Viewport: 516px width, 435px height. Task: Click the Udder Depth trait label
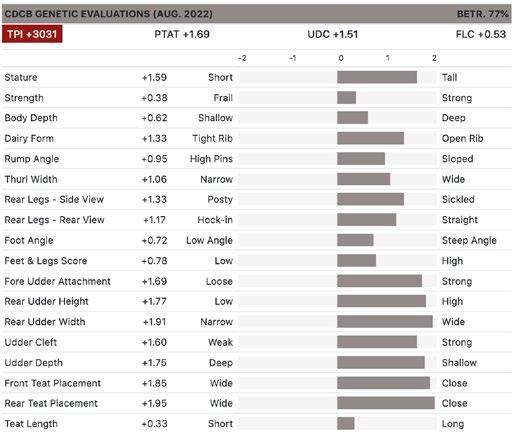33,363
